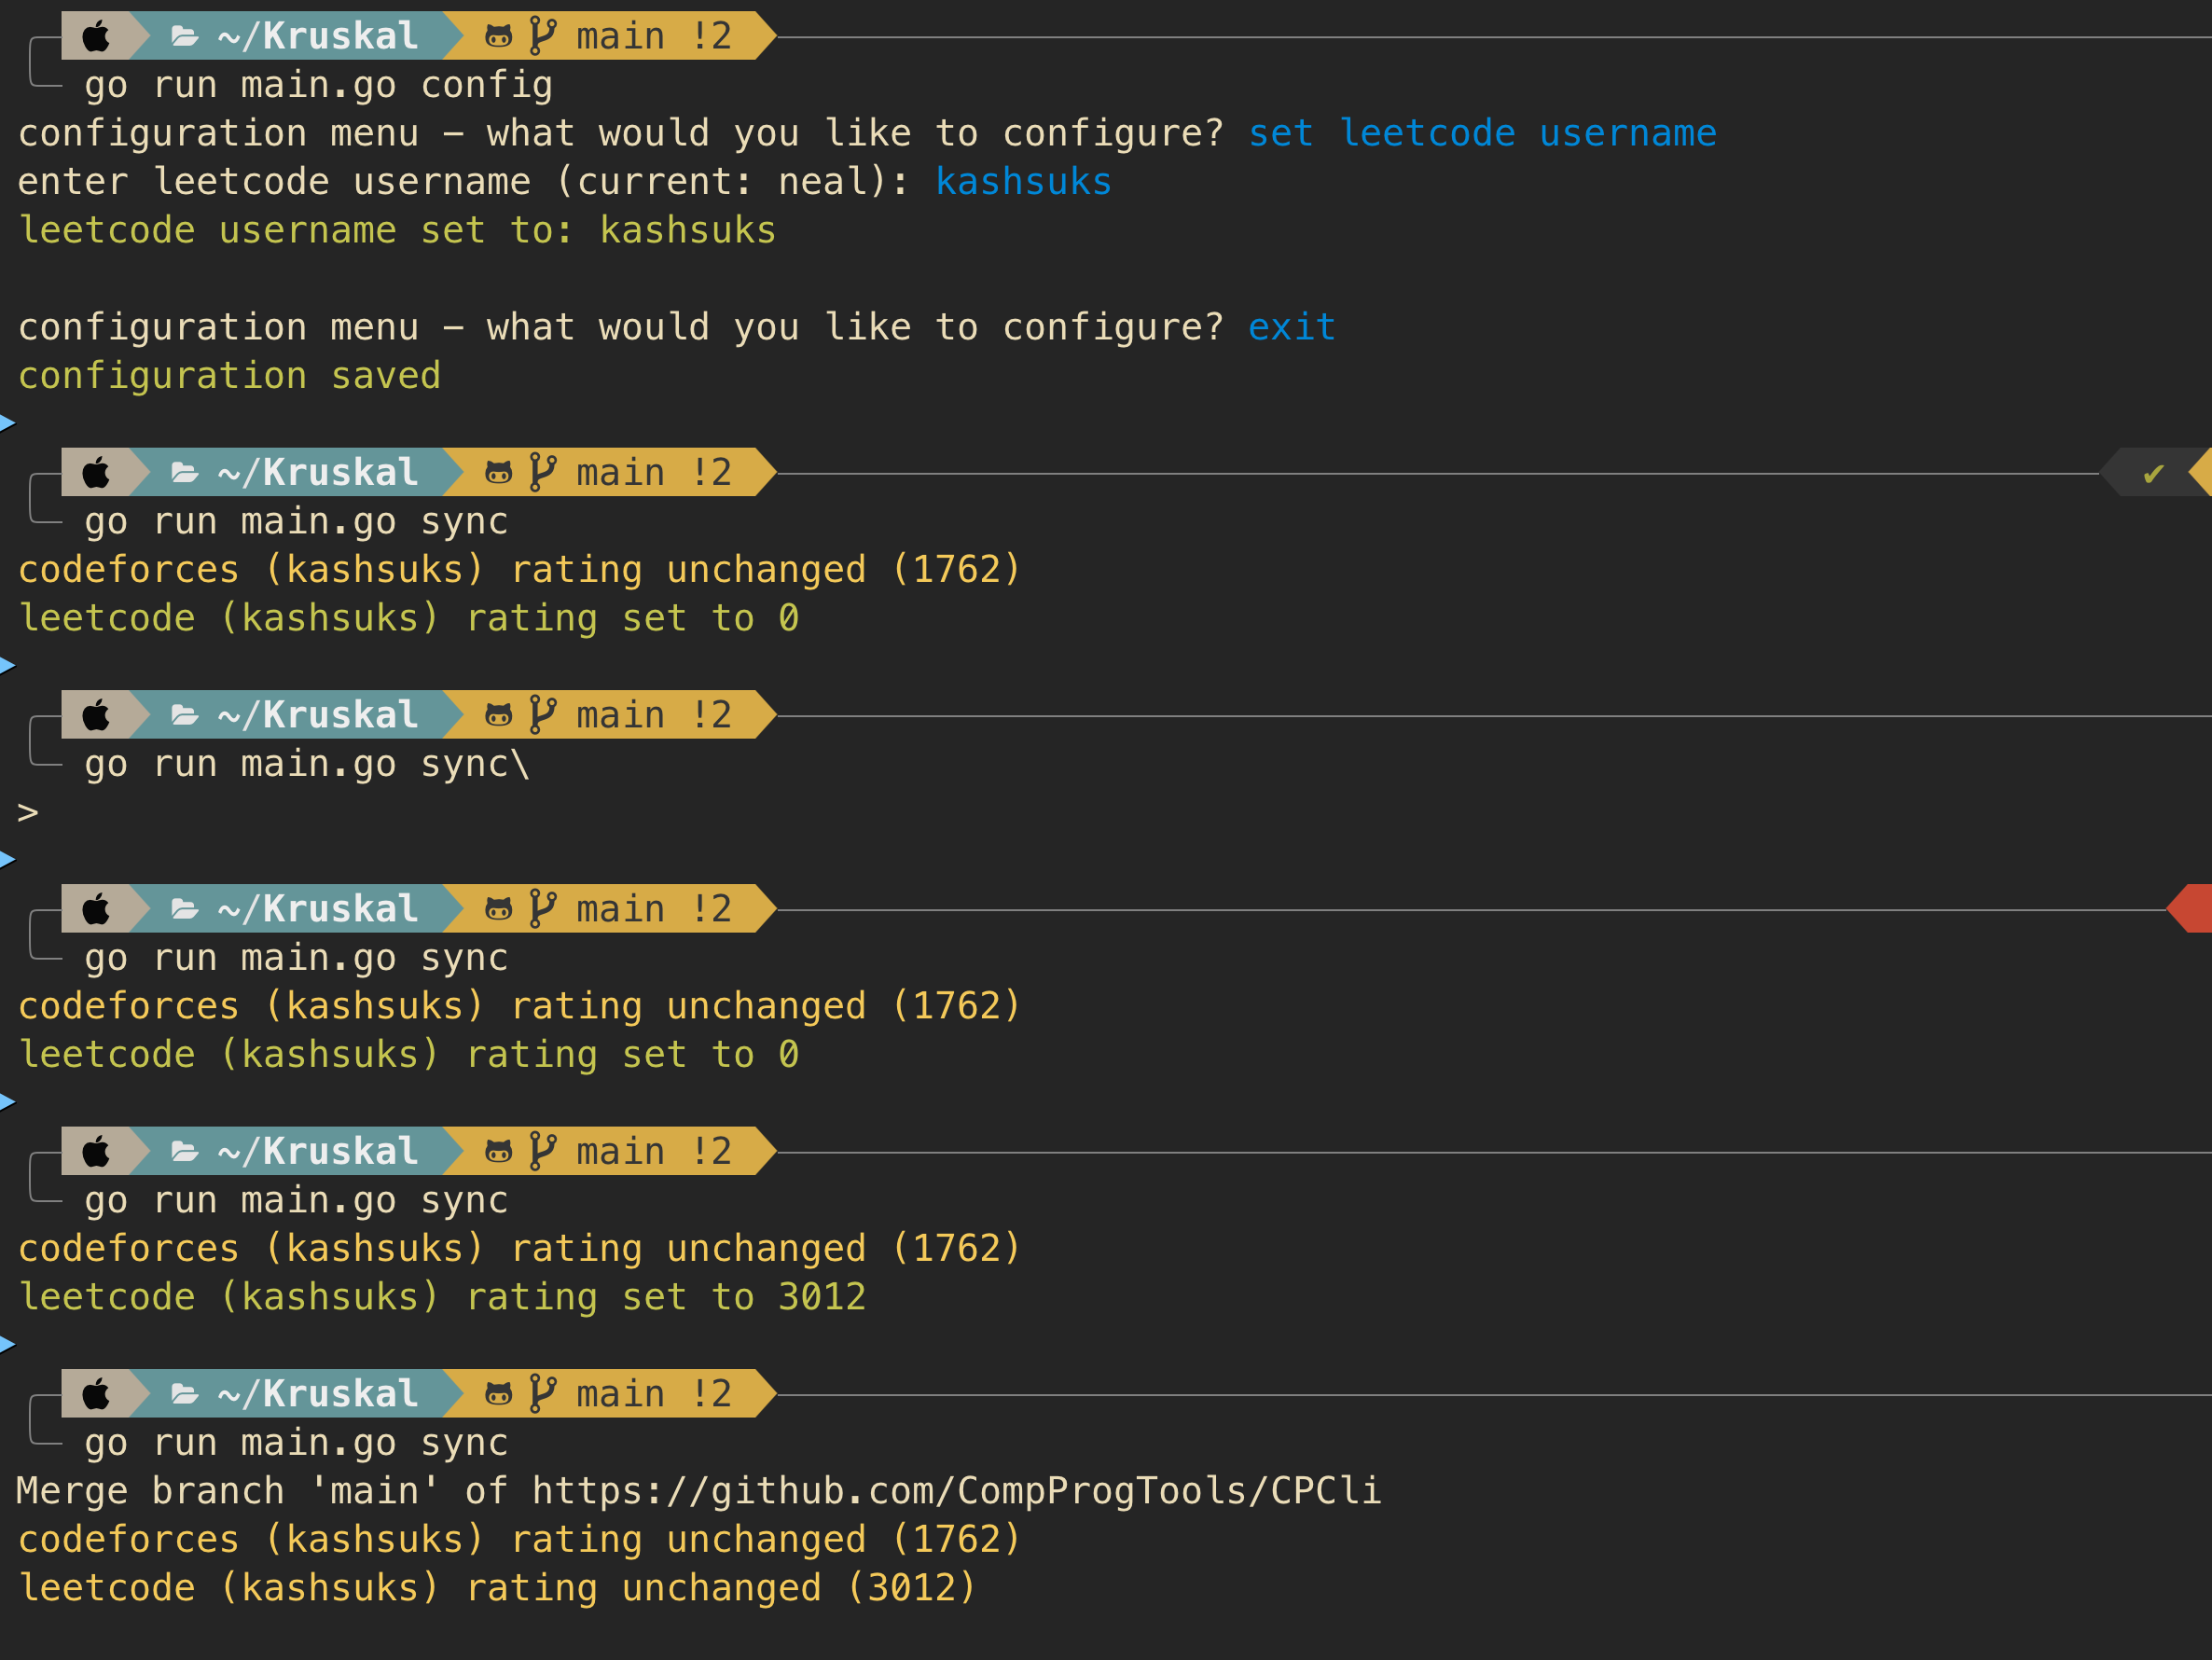Viewport: 2212px width, 1660px height.
Task: Click the 'configuration saved' message
Action: pyautogui.click(x=229, y=375)
